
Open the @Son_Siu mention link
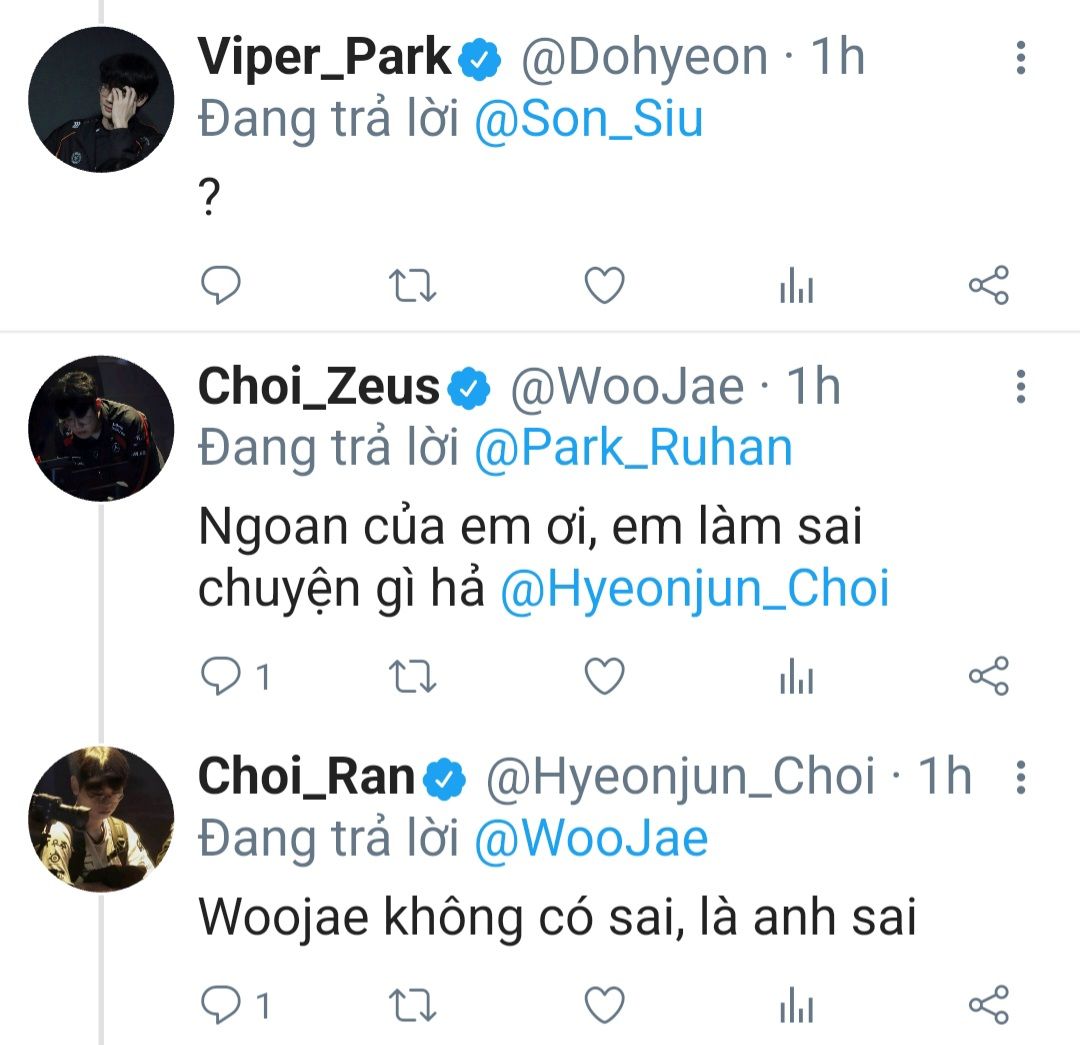(588, 120)
